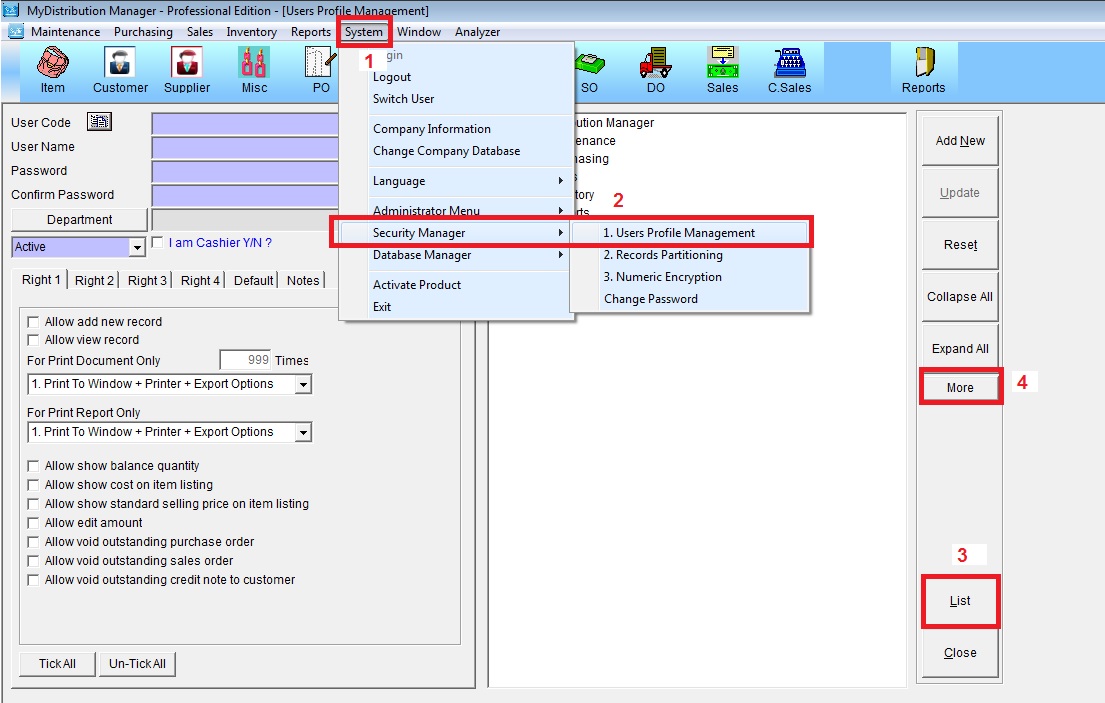Open the Misc toolbar icon

pyautogui.click(x=254, y=70)
